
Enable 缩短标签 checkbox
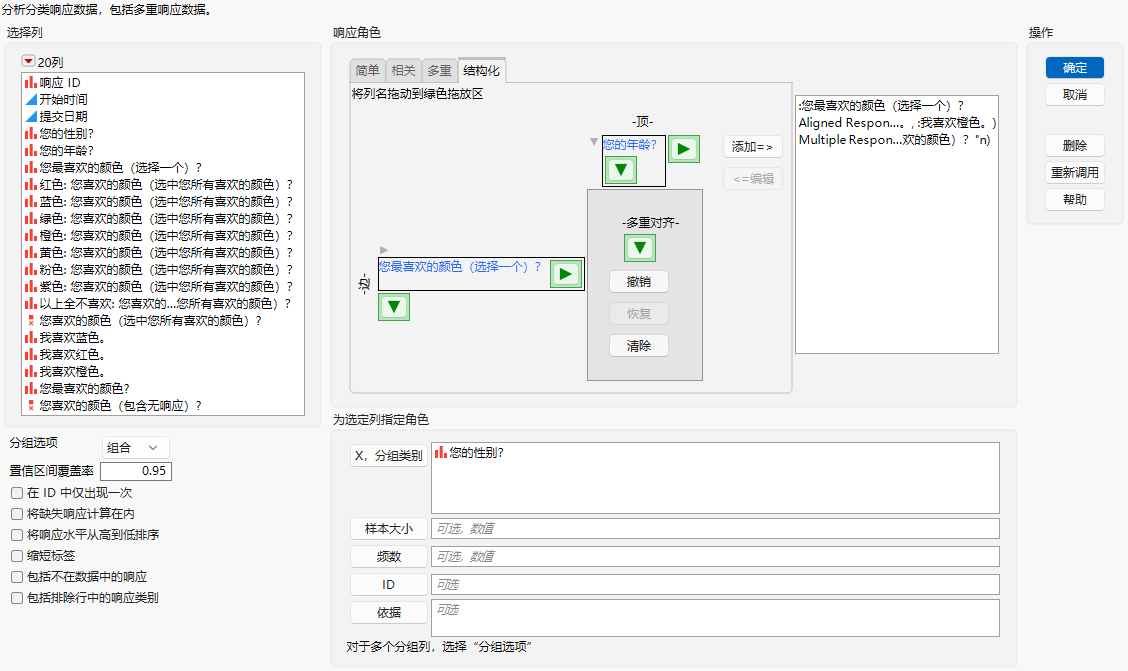point(17,556)
